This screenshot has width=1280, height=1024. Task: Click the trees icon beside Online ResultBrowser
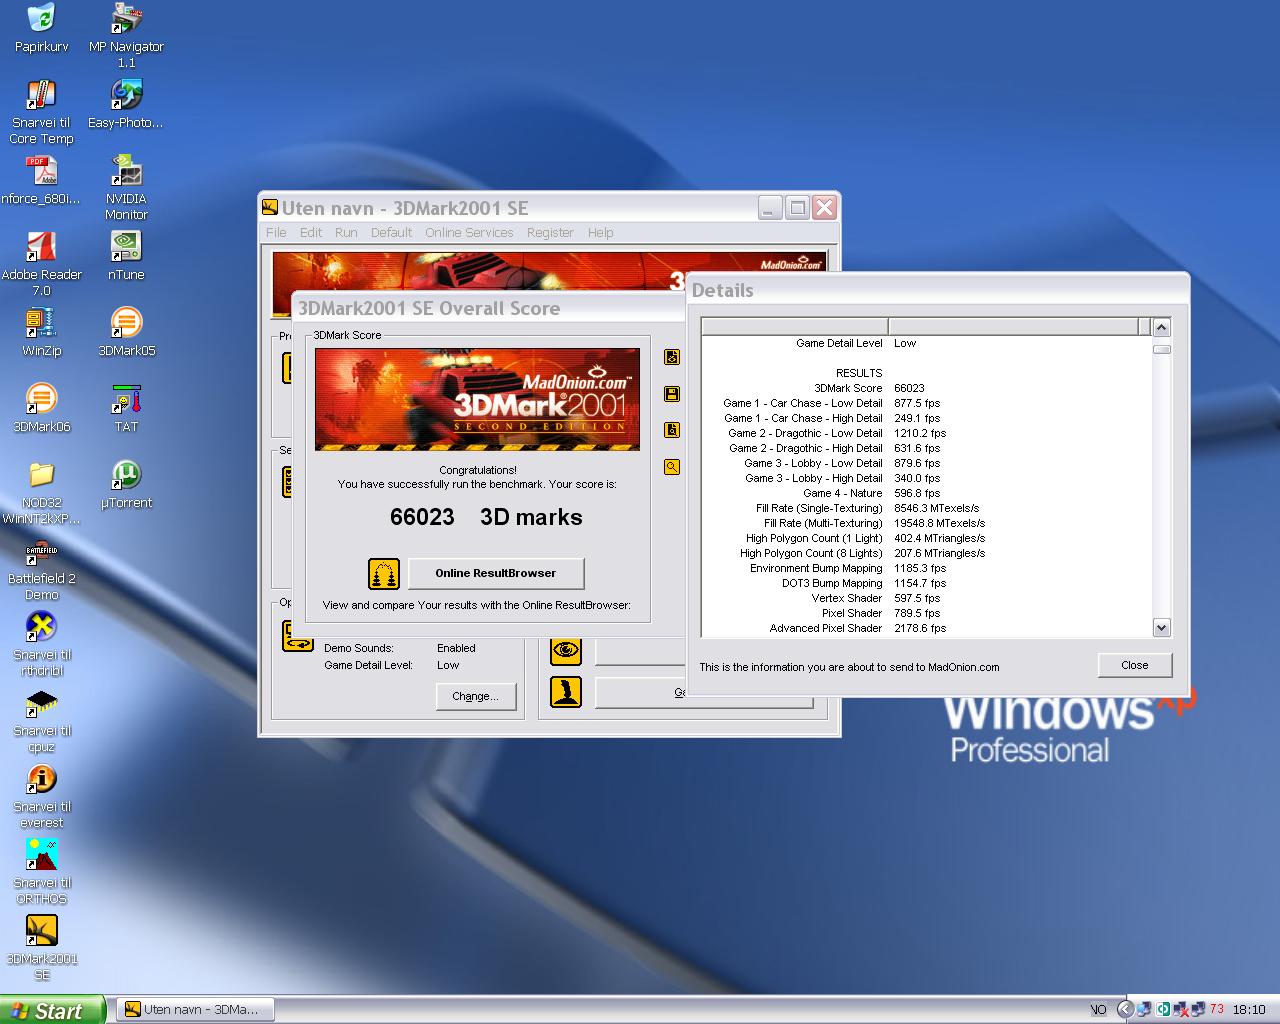click(x=384, y=573)
